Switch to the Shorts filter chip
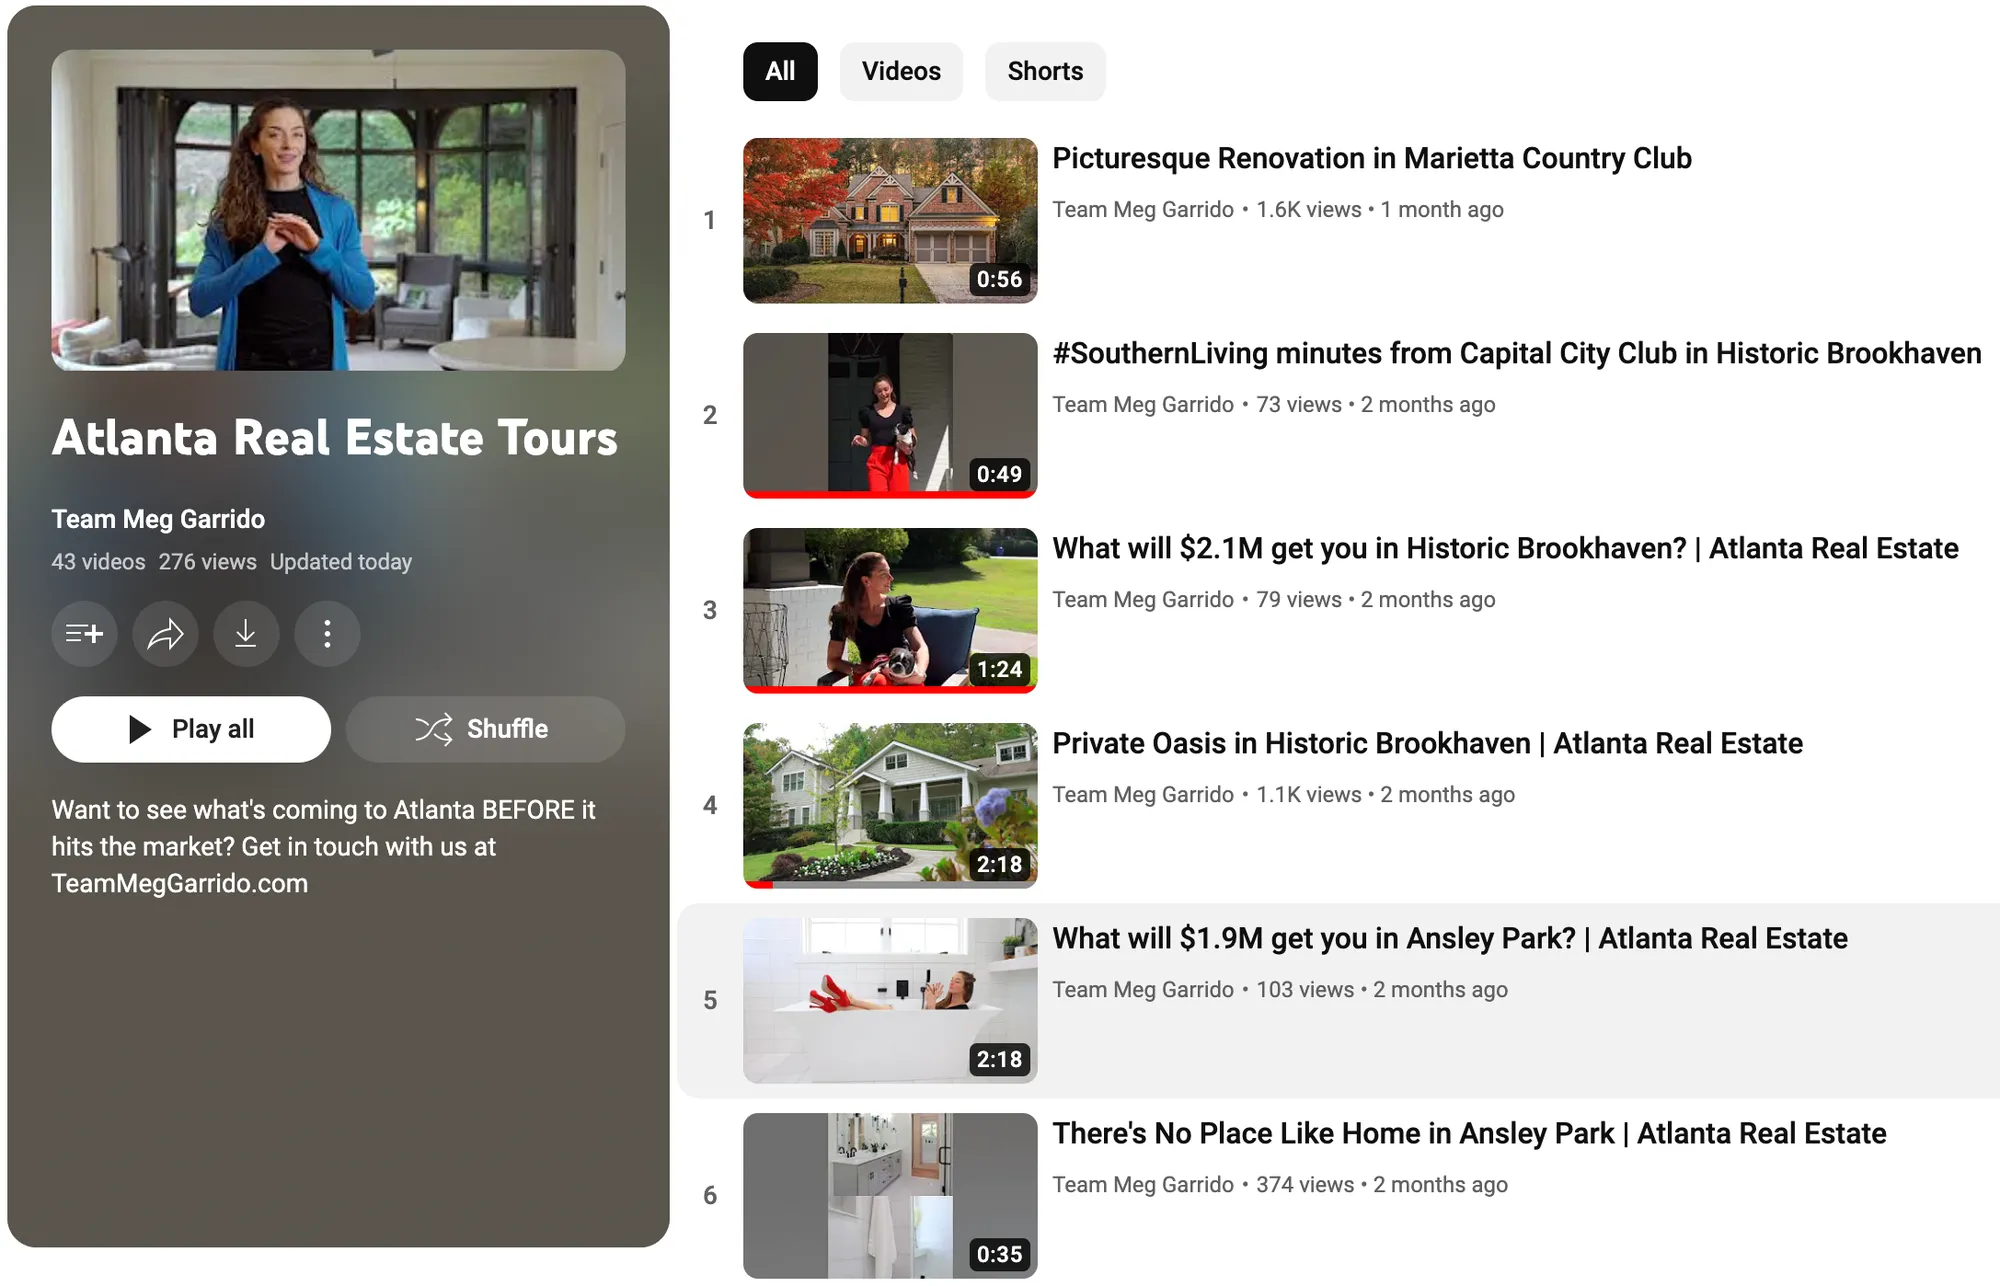The height and width of the screenshot is (1286, 2000). point(1045,71)
